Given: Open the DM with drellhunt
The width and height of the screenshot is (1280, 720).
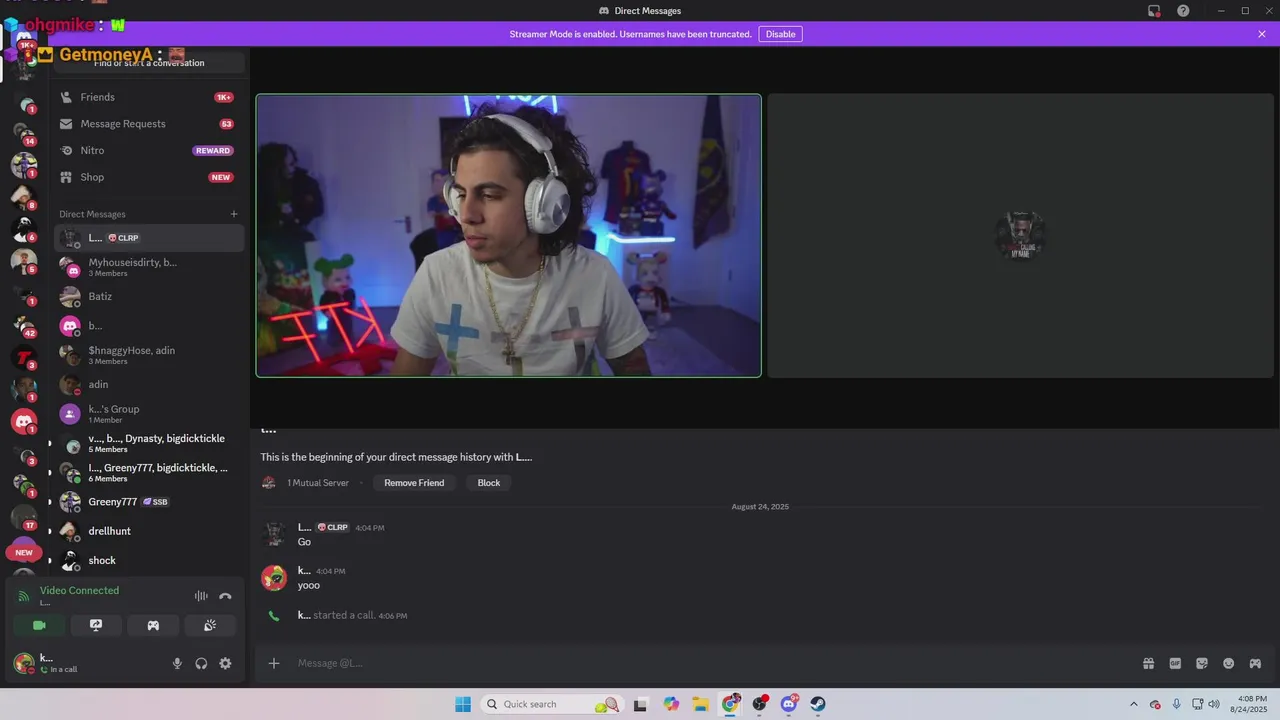Looking at the screenshot, I should point(149,531).
